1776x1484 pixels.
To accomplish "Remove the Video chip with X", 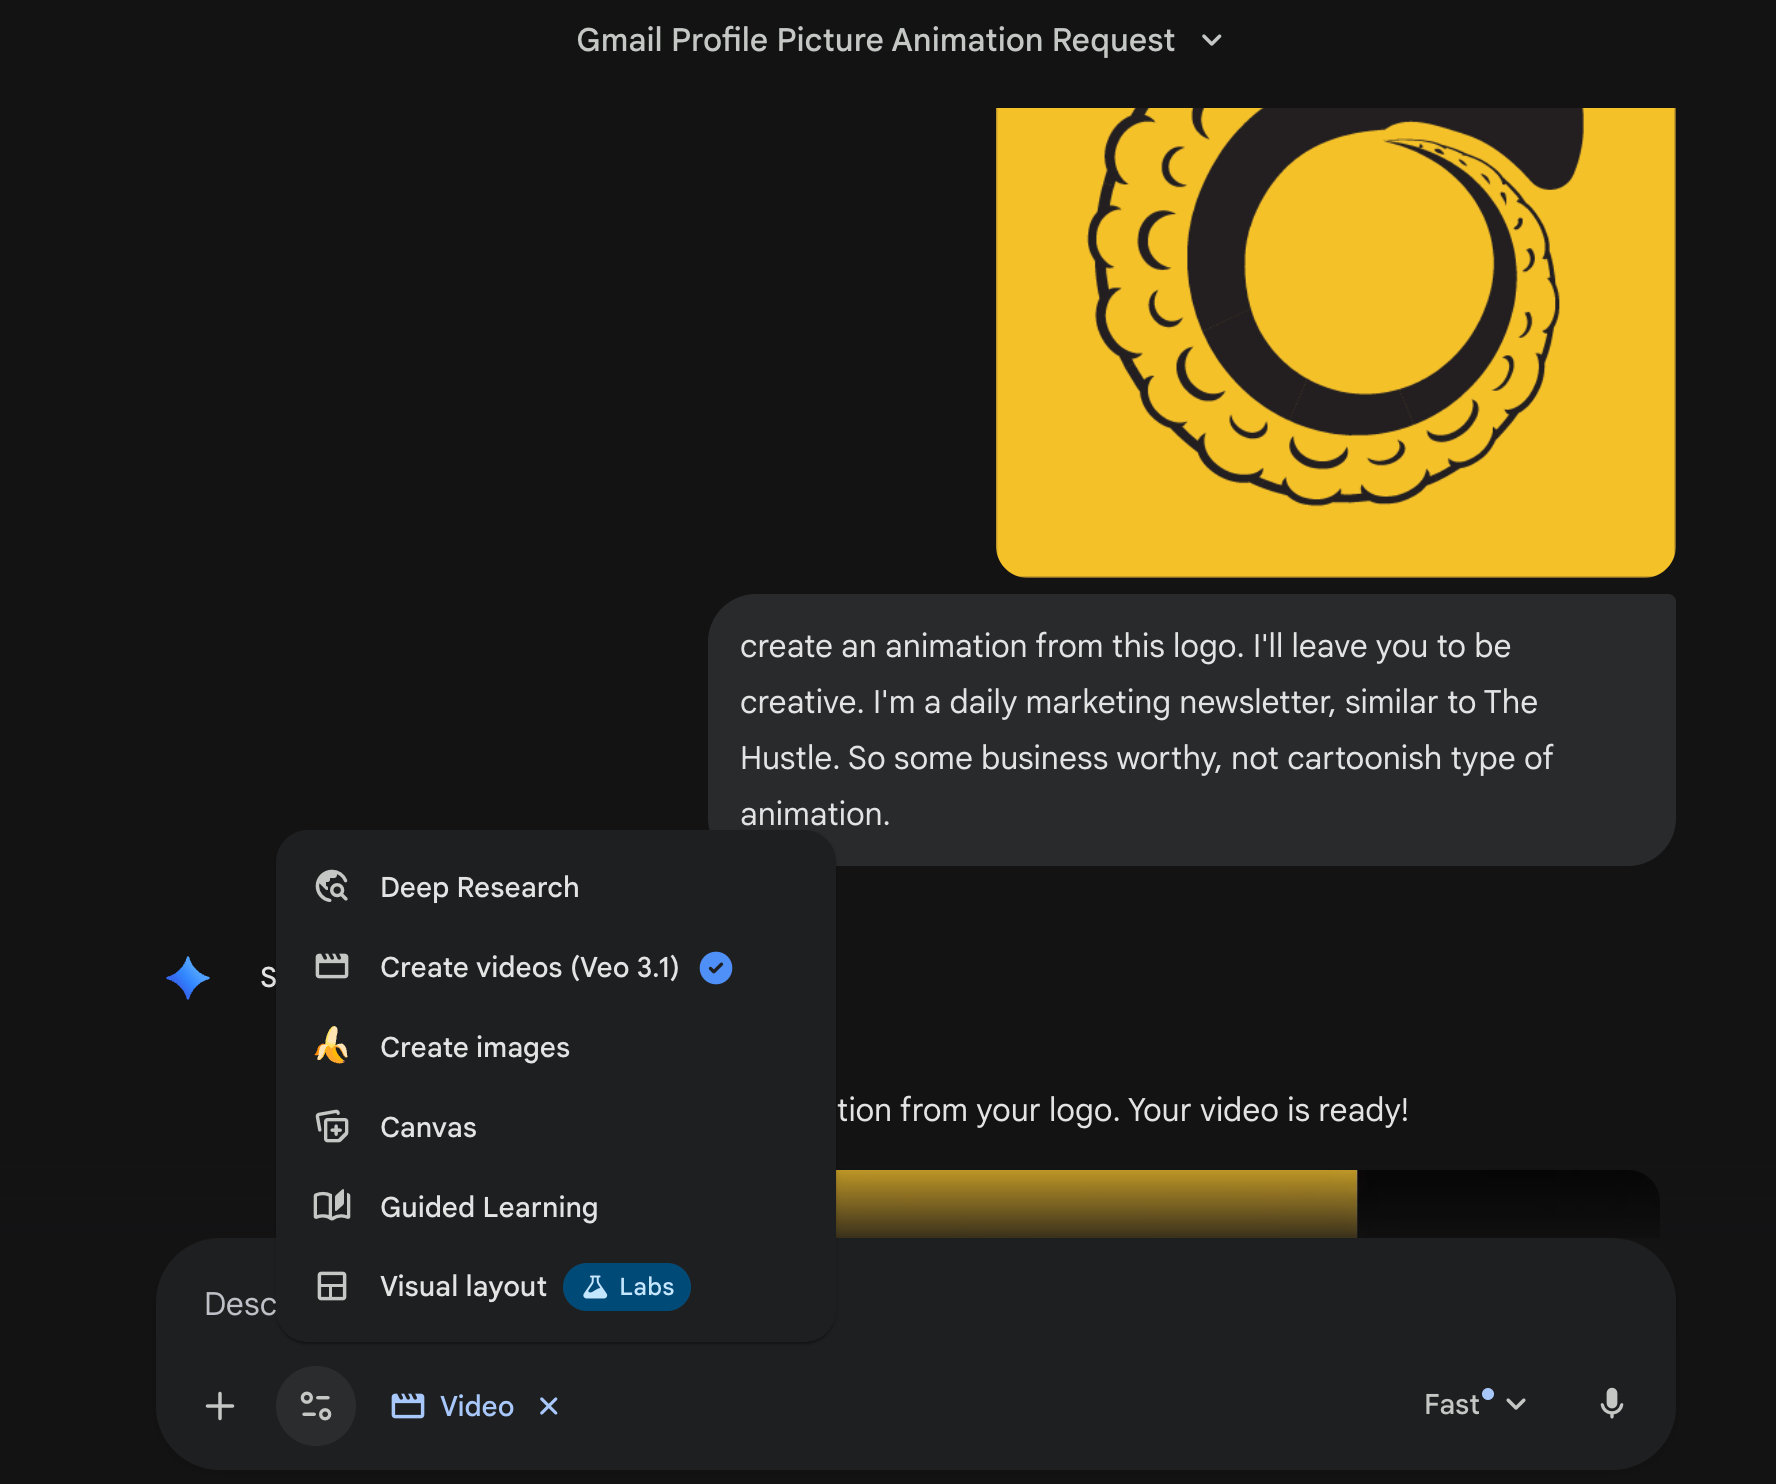I will (549, 1406).
